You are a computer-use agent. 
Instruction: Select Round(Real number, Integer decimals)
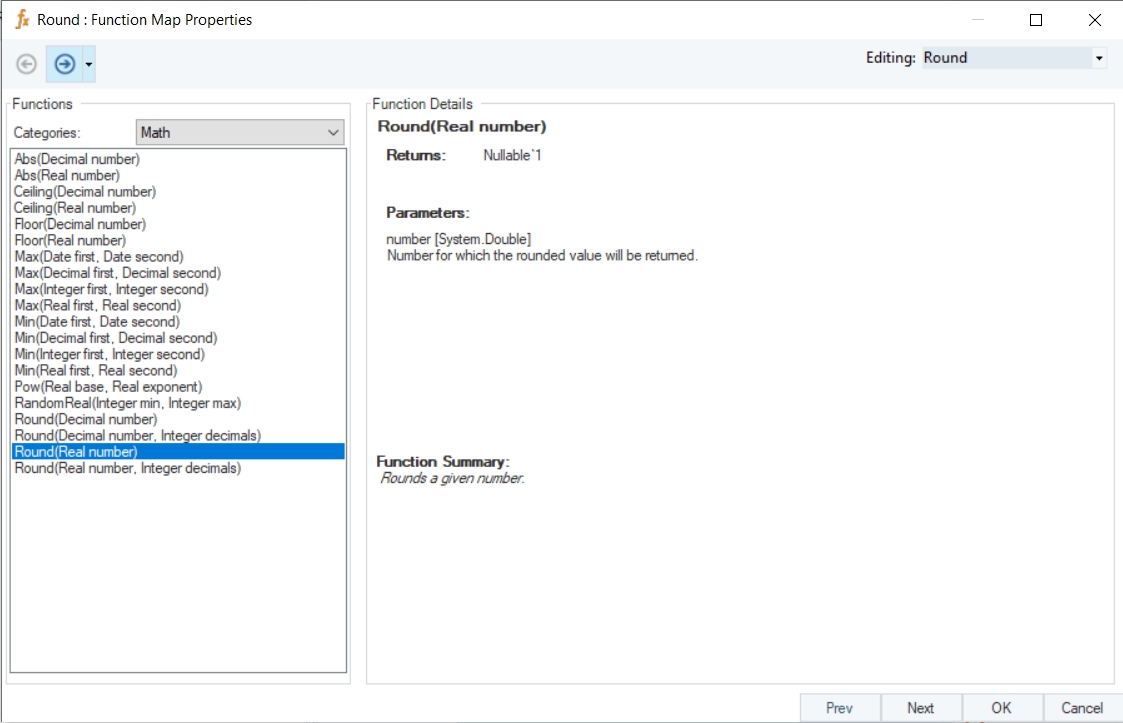click(127, 468)
